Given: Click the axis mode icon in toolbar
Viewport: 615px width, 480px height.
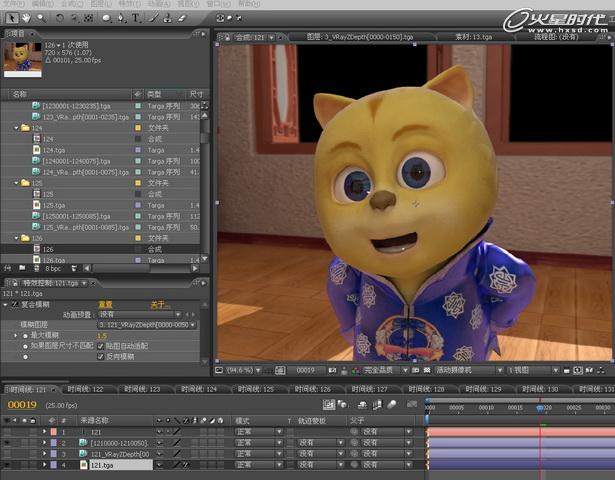Looking at the screenshot, I should [x=220, y=18].
